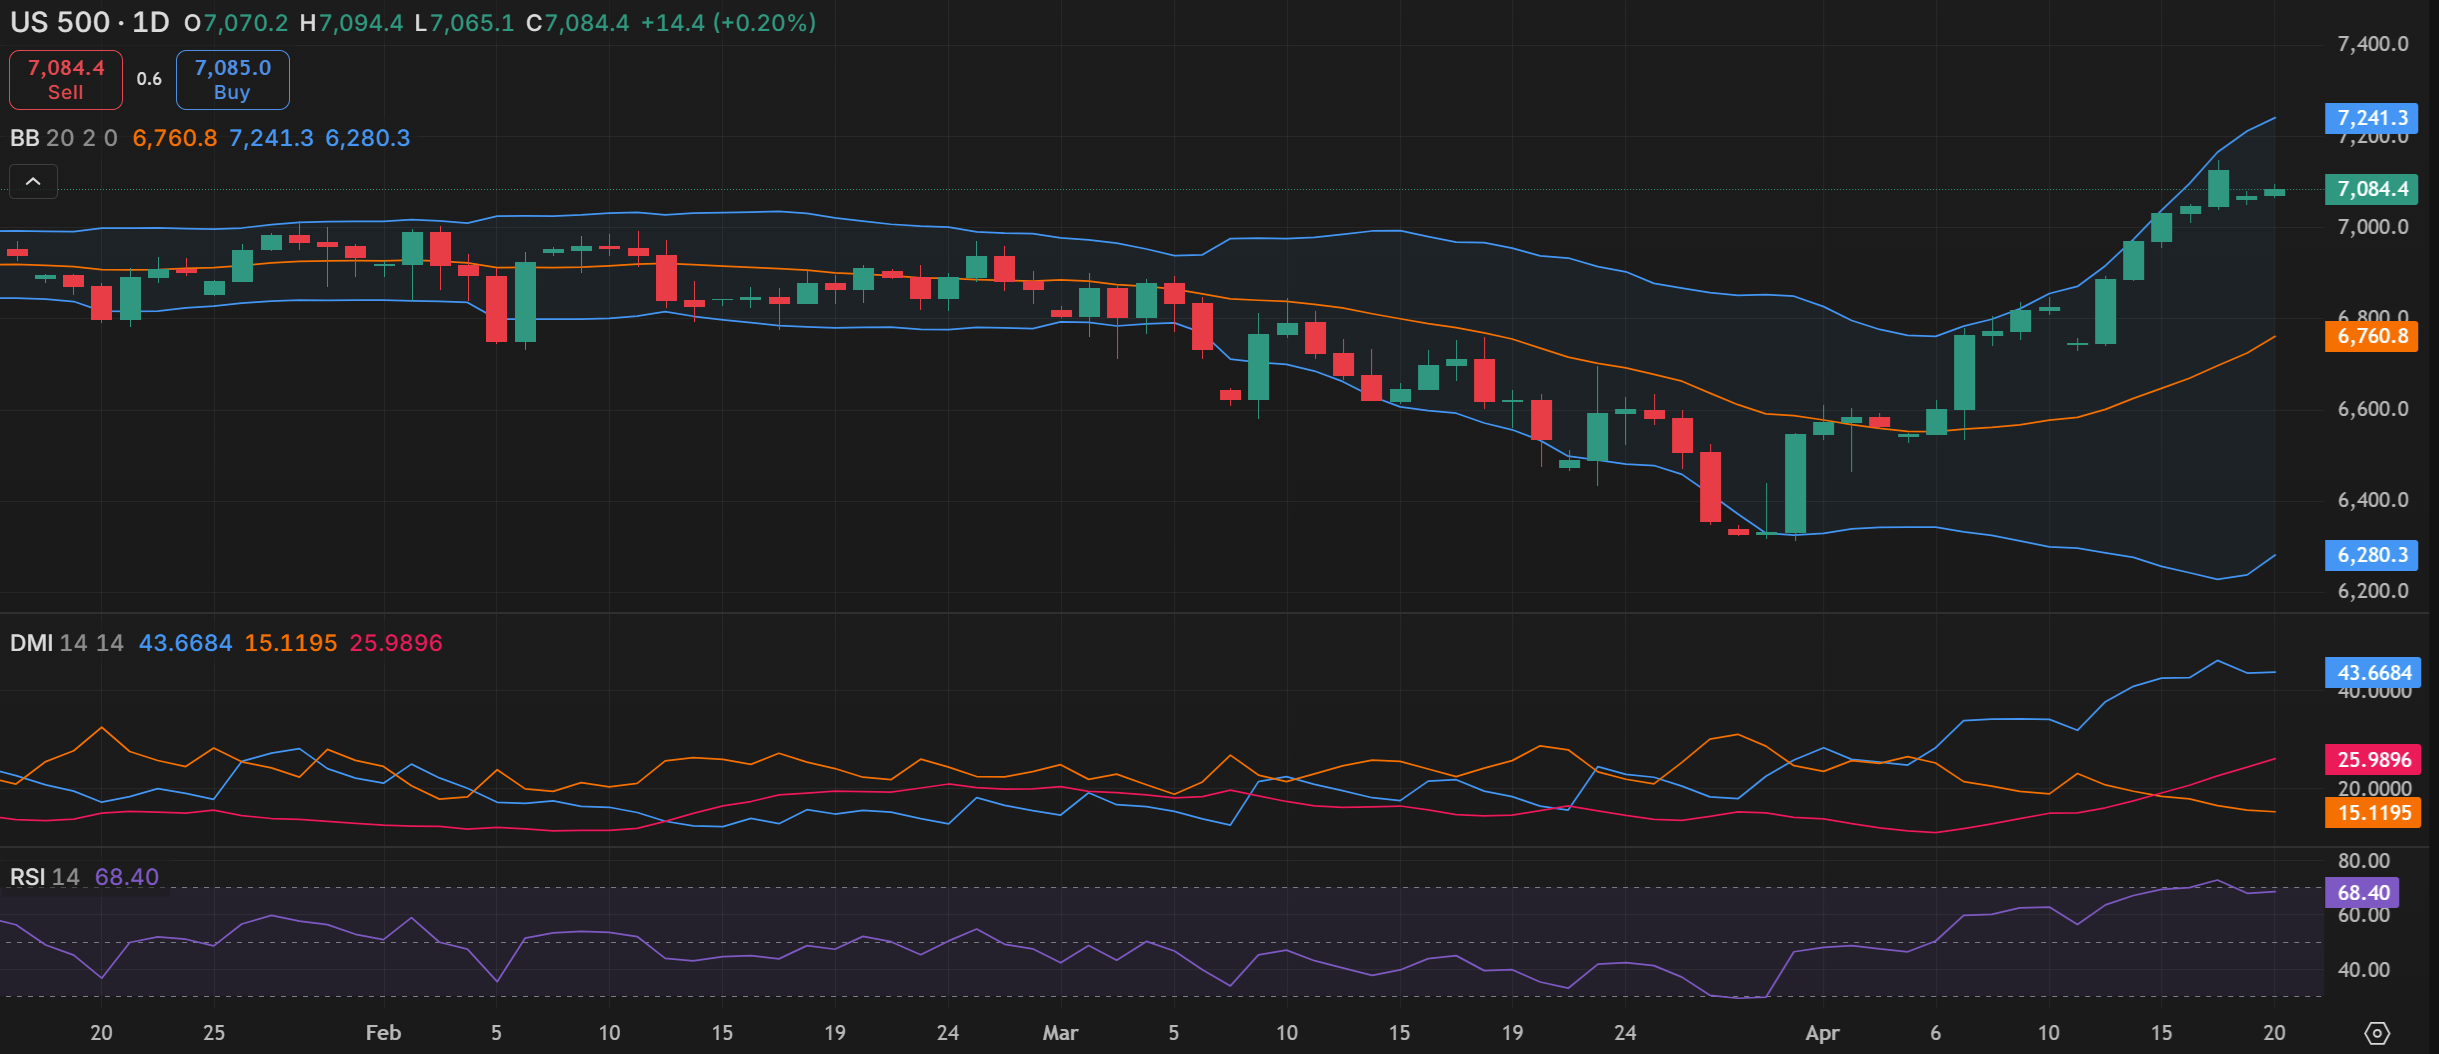This screenshot has width=2439, height=1054.
Task: Click the Apr marker on time axis
Action: (x=1822, y=1033)
